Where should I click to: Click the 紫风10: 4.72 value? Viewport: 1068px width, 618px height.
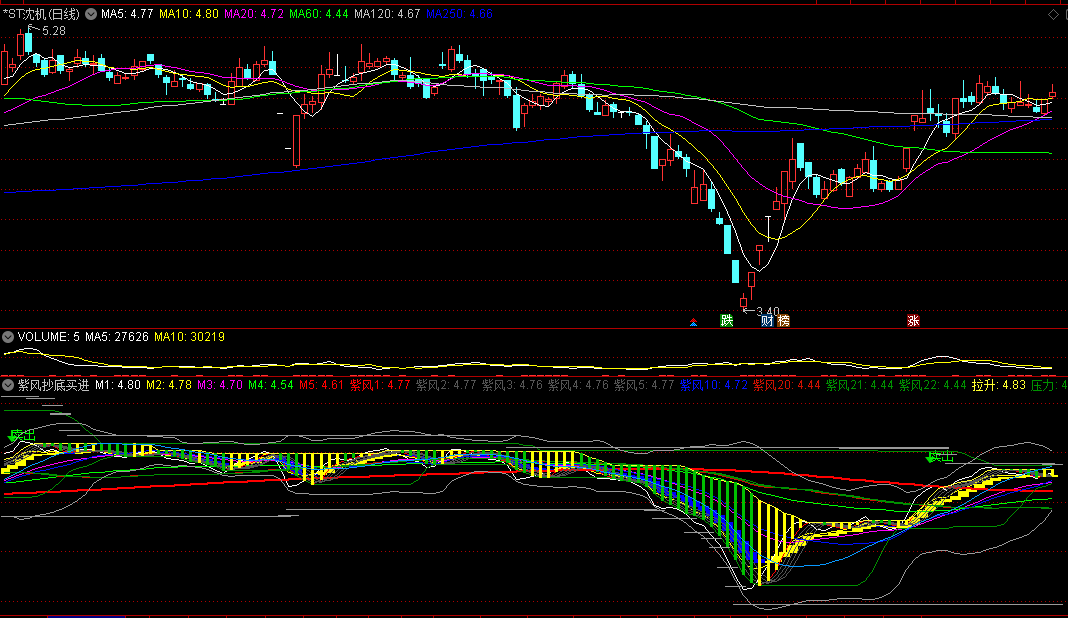click(x=714, y=385)
